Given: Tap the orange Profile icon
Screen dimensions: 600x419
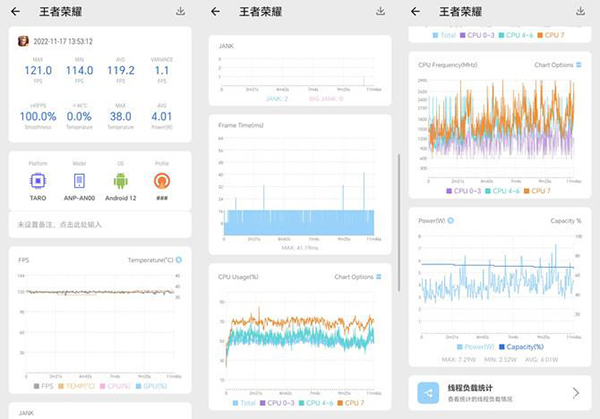Looking at the screenshot, I should (162, 181).
